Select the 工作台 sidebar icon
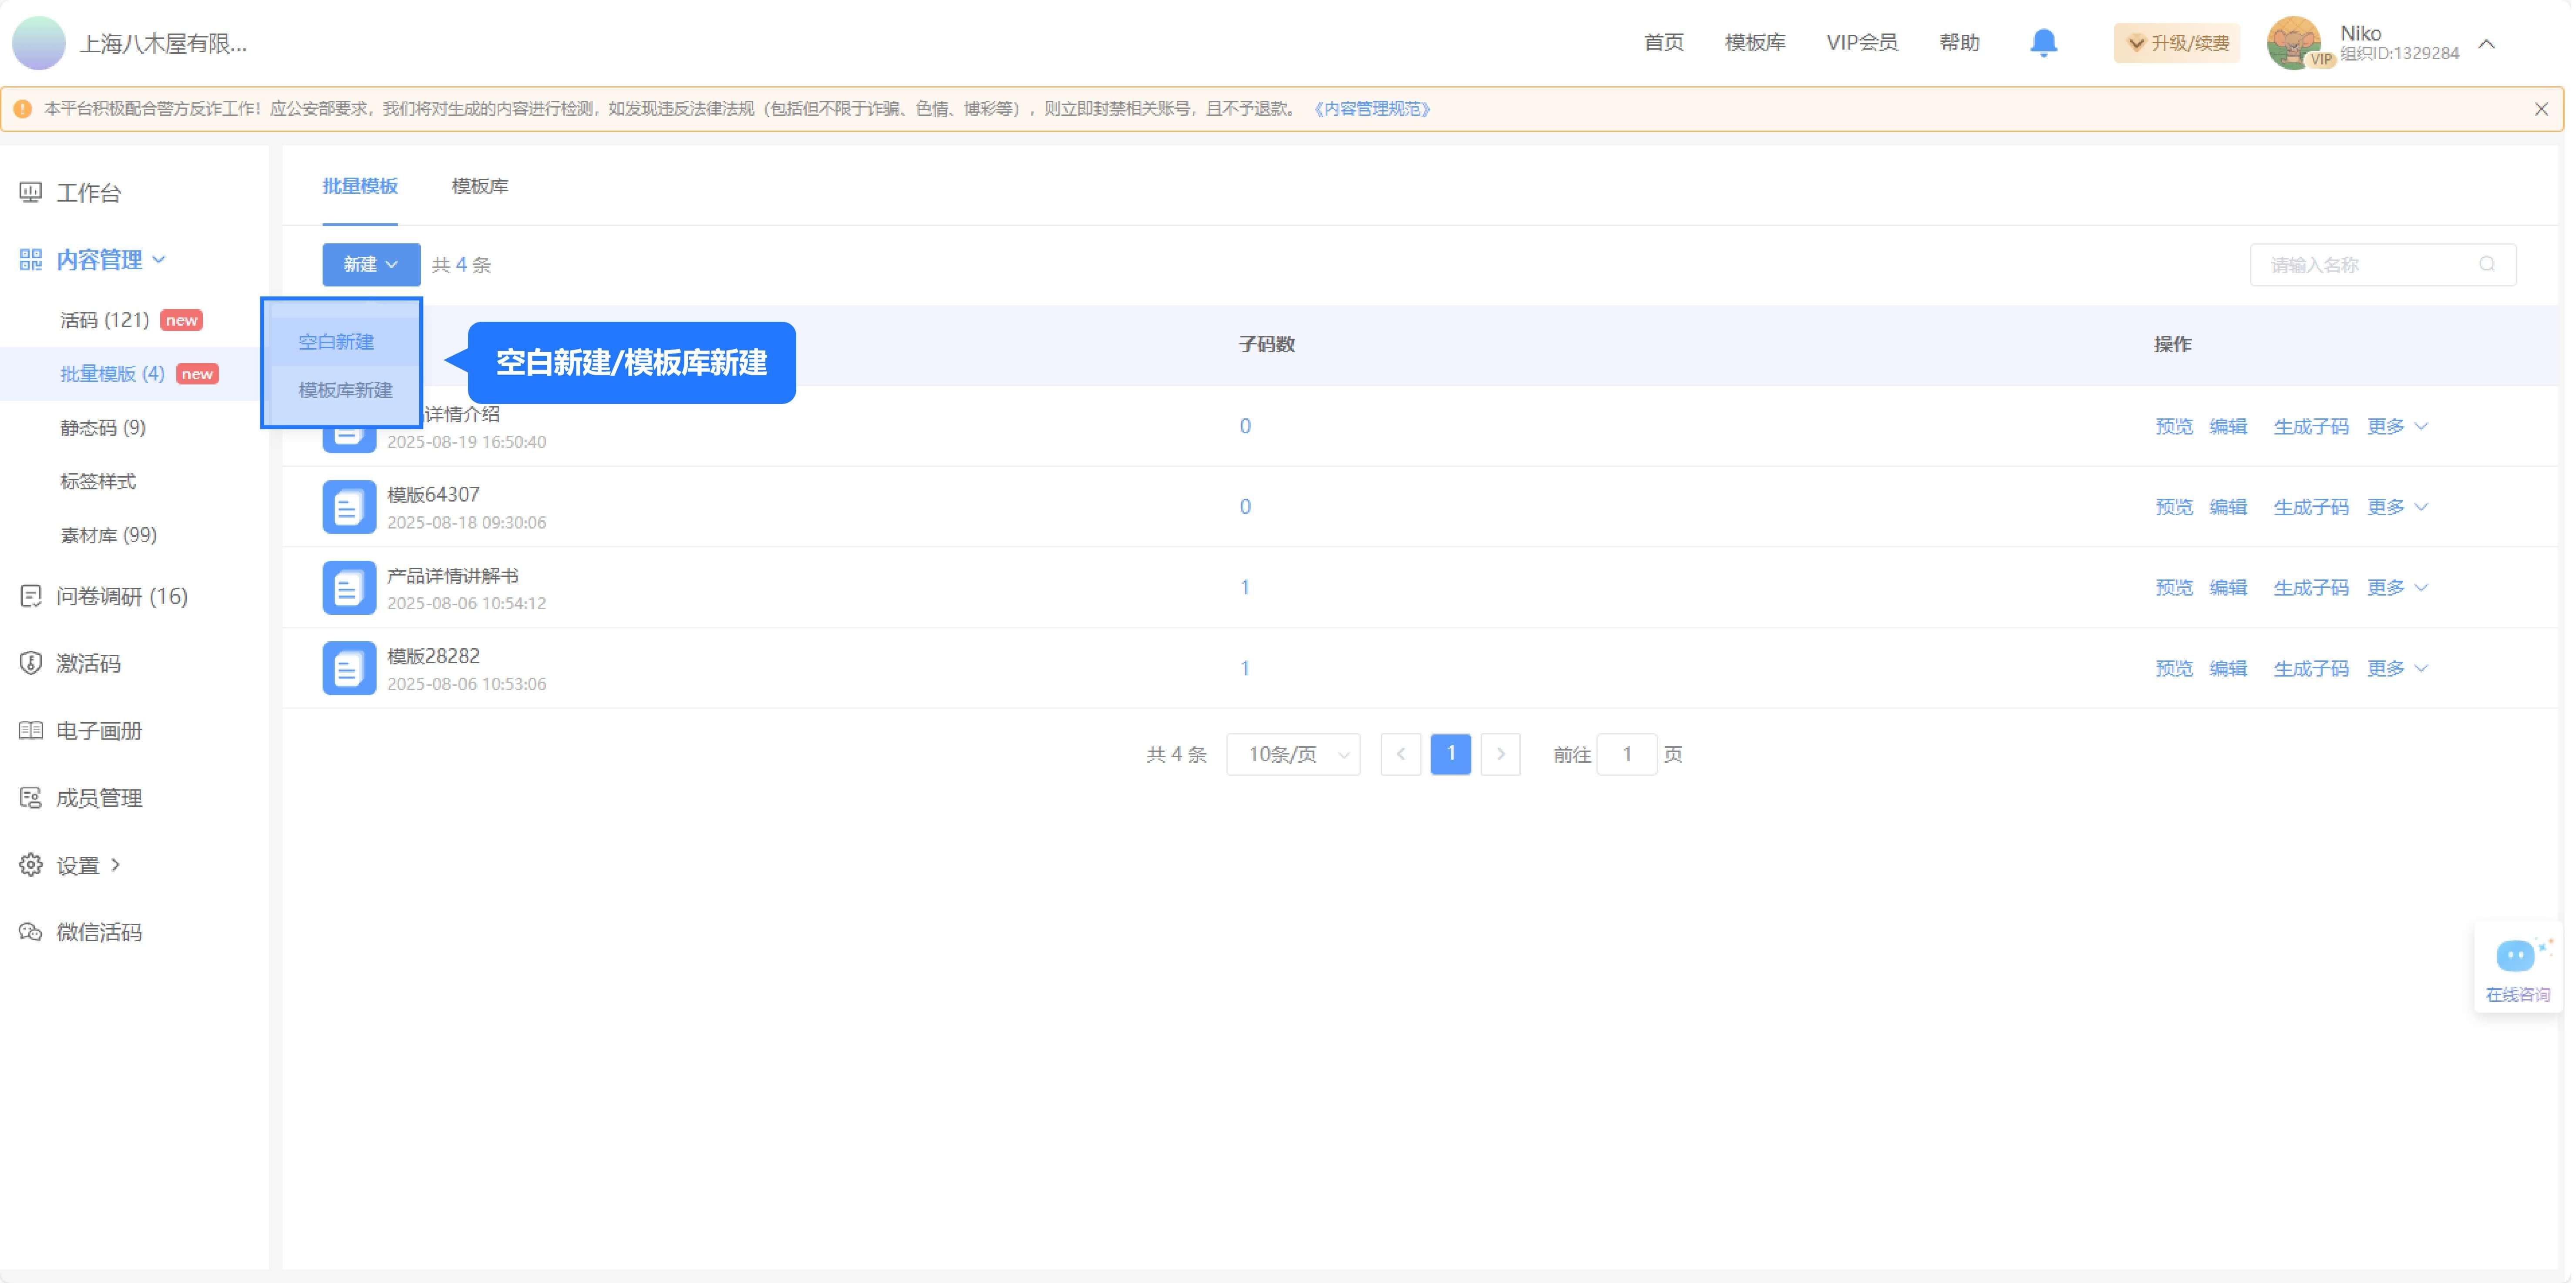Viewport: 2576px width, 1283px height. pos(30,192)
